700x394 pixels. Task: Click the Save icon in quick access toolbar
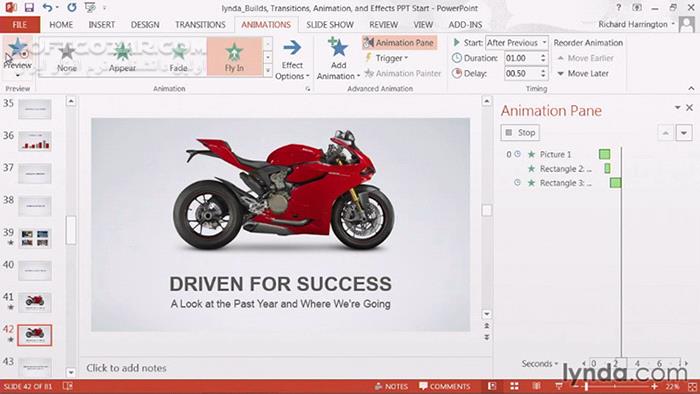pos(29,8)
